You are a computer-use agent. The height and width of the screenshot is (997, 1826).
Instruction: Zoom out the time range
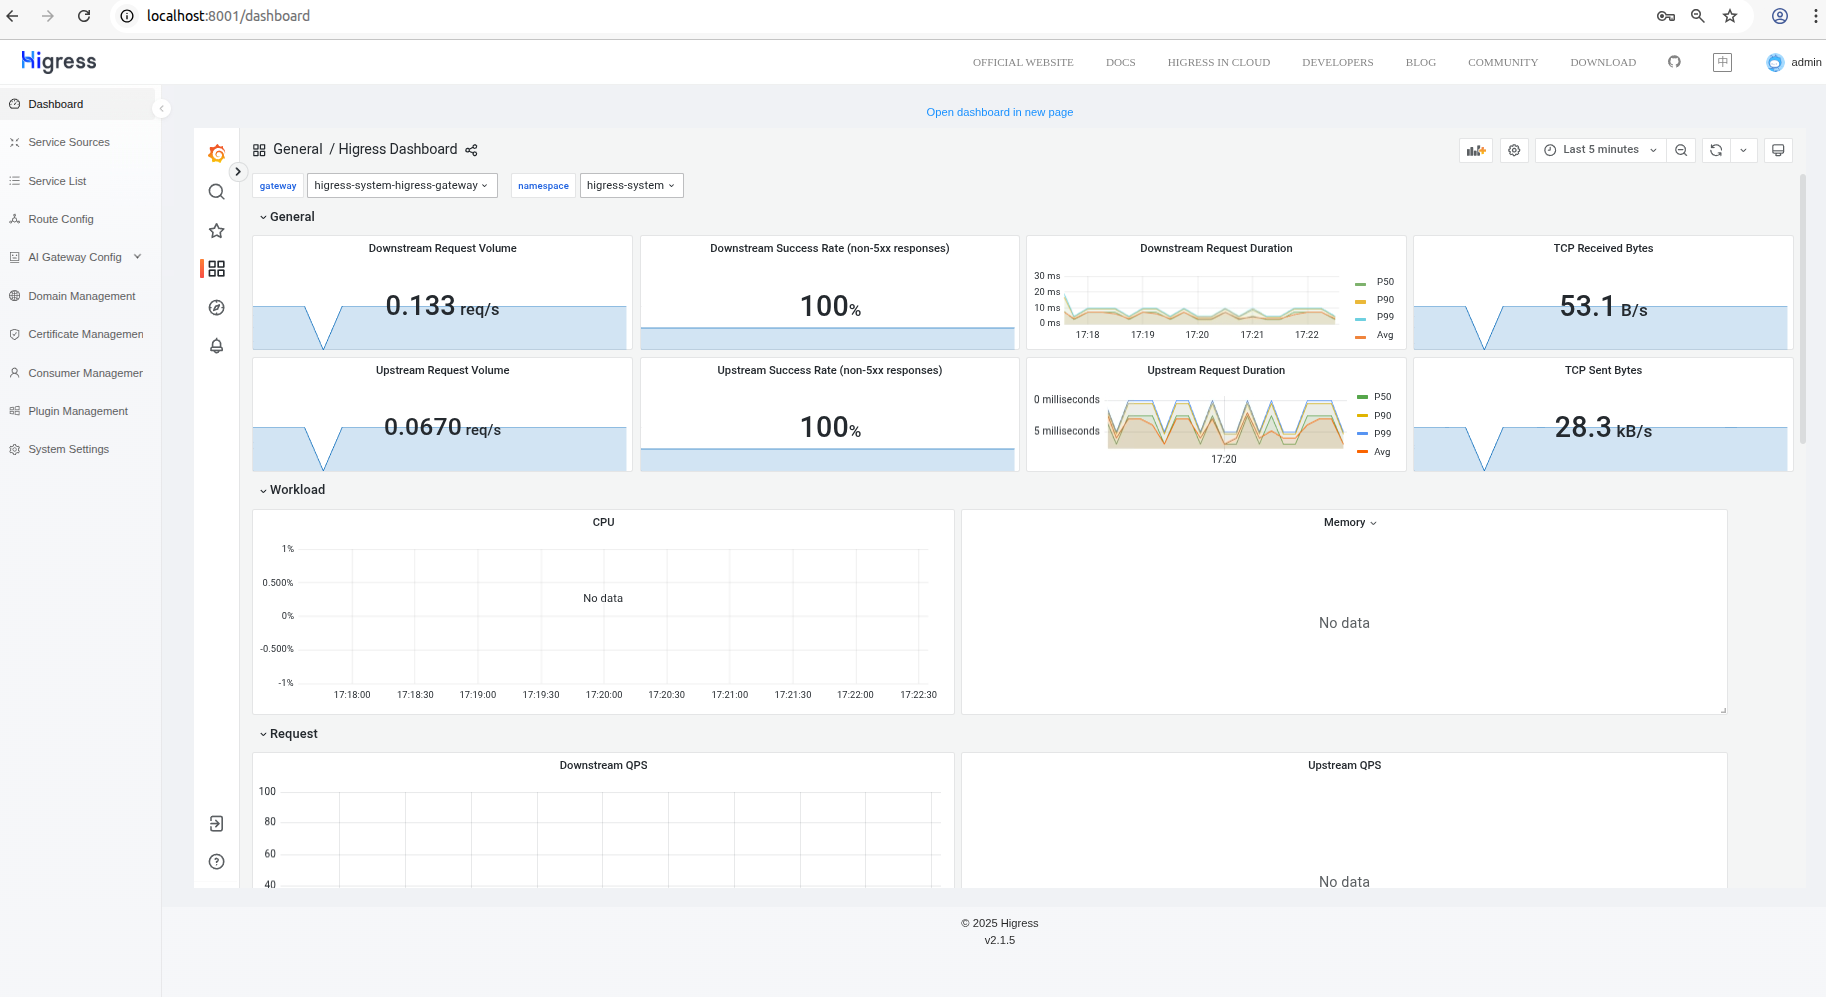click(x=1681, y=150)
